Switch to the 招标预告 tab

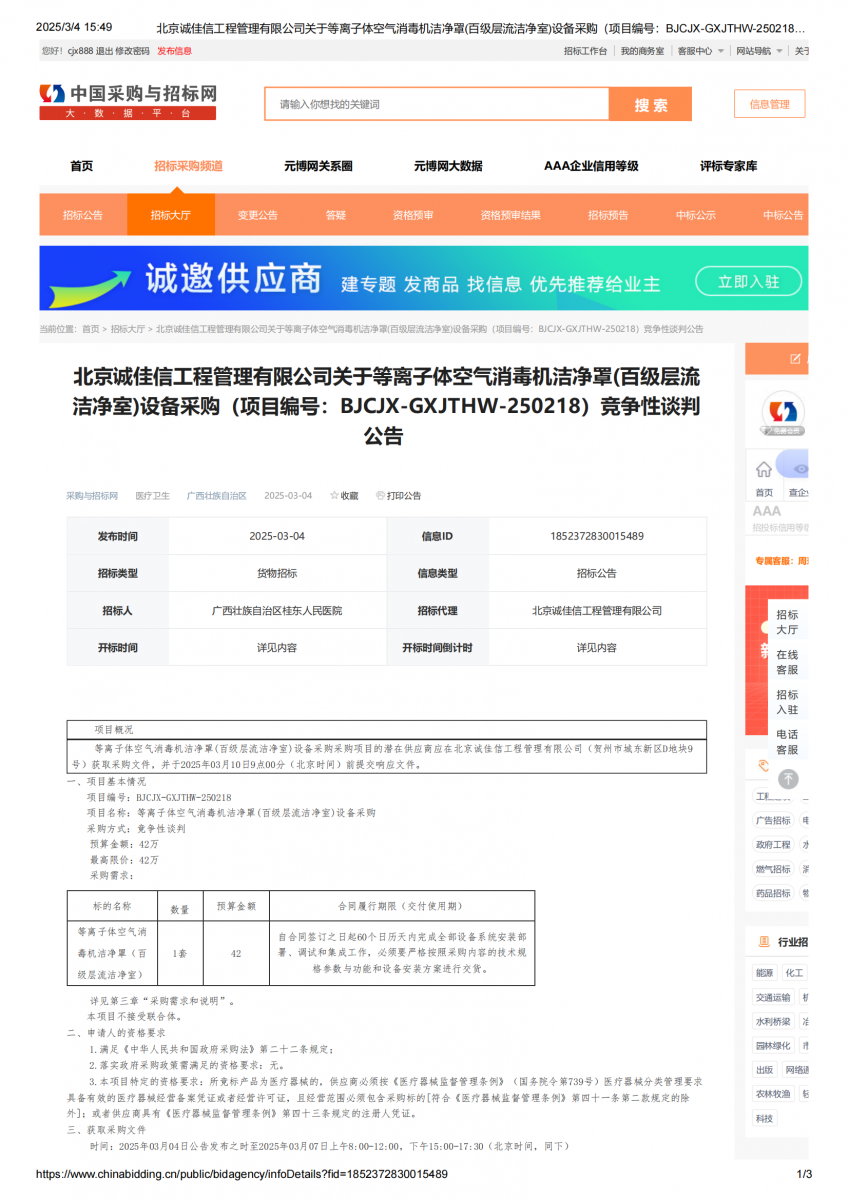608,215
